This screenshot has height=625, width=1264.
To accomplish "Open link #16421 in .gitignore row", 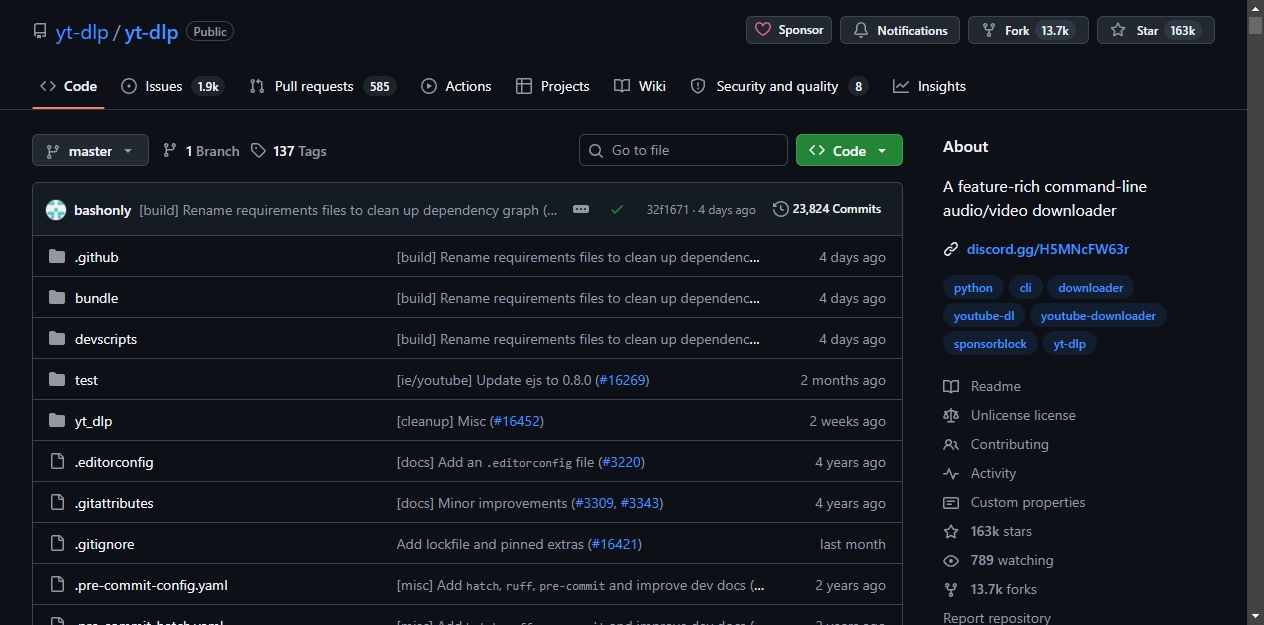I will click(614, 544).
